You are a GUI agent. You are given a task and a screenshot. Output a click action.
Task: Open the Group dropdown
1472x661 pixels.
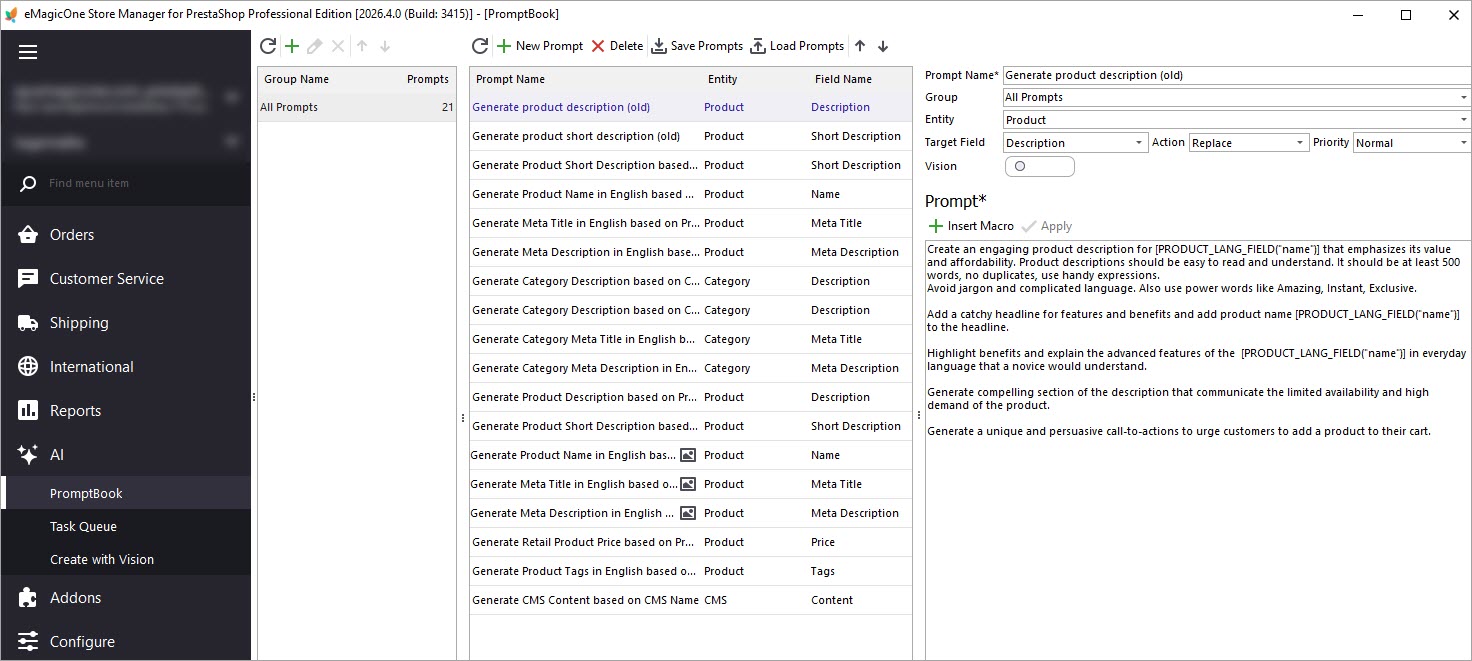(x=1464, y=97)
